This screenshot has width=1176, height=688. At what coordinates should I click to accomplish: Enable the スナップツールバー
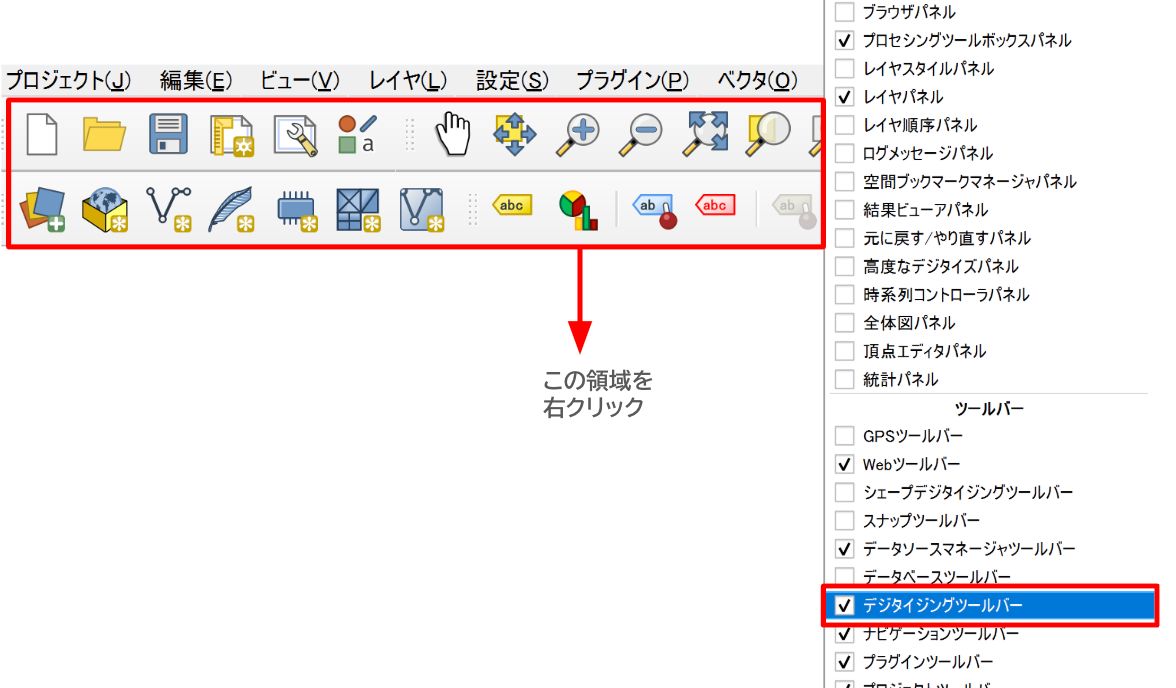[x=844, y=521]
